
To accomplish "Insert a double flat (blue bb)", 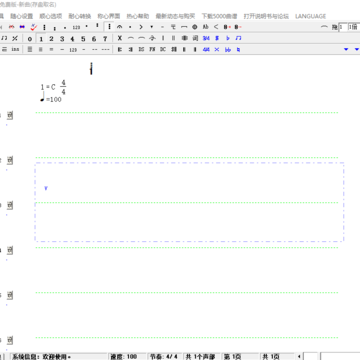I will 228,49.
